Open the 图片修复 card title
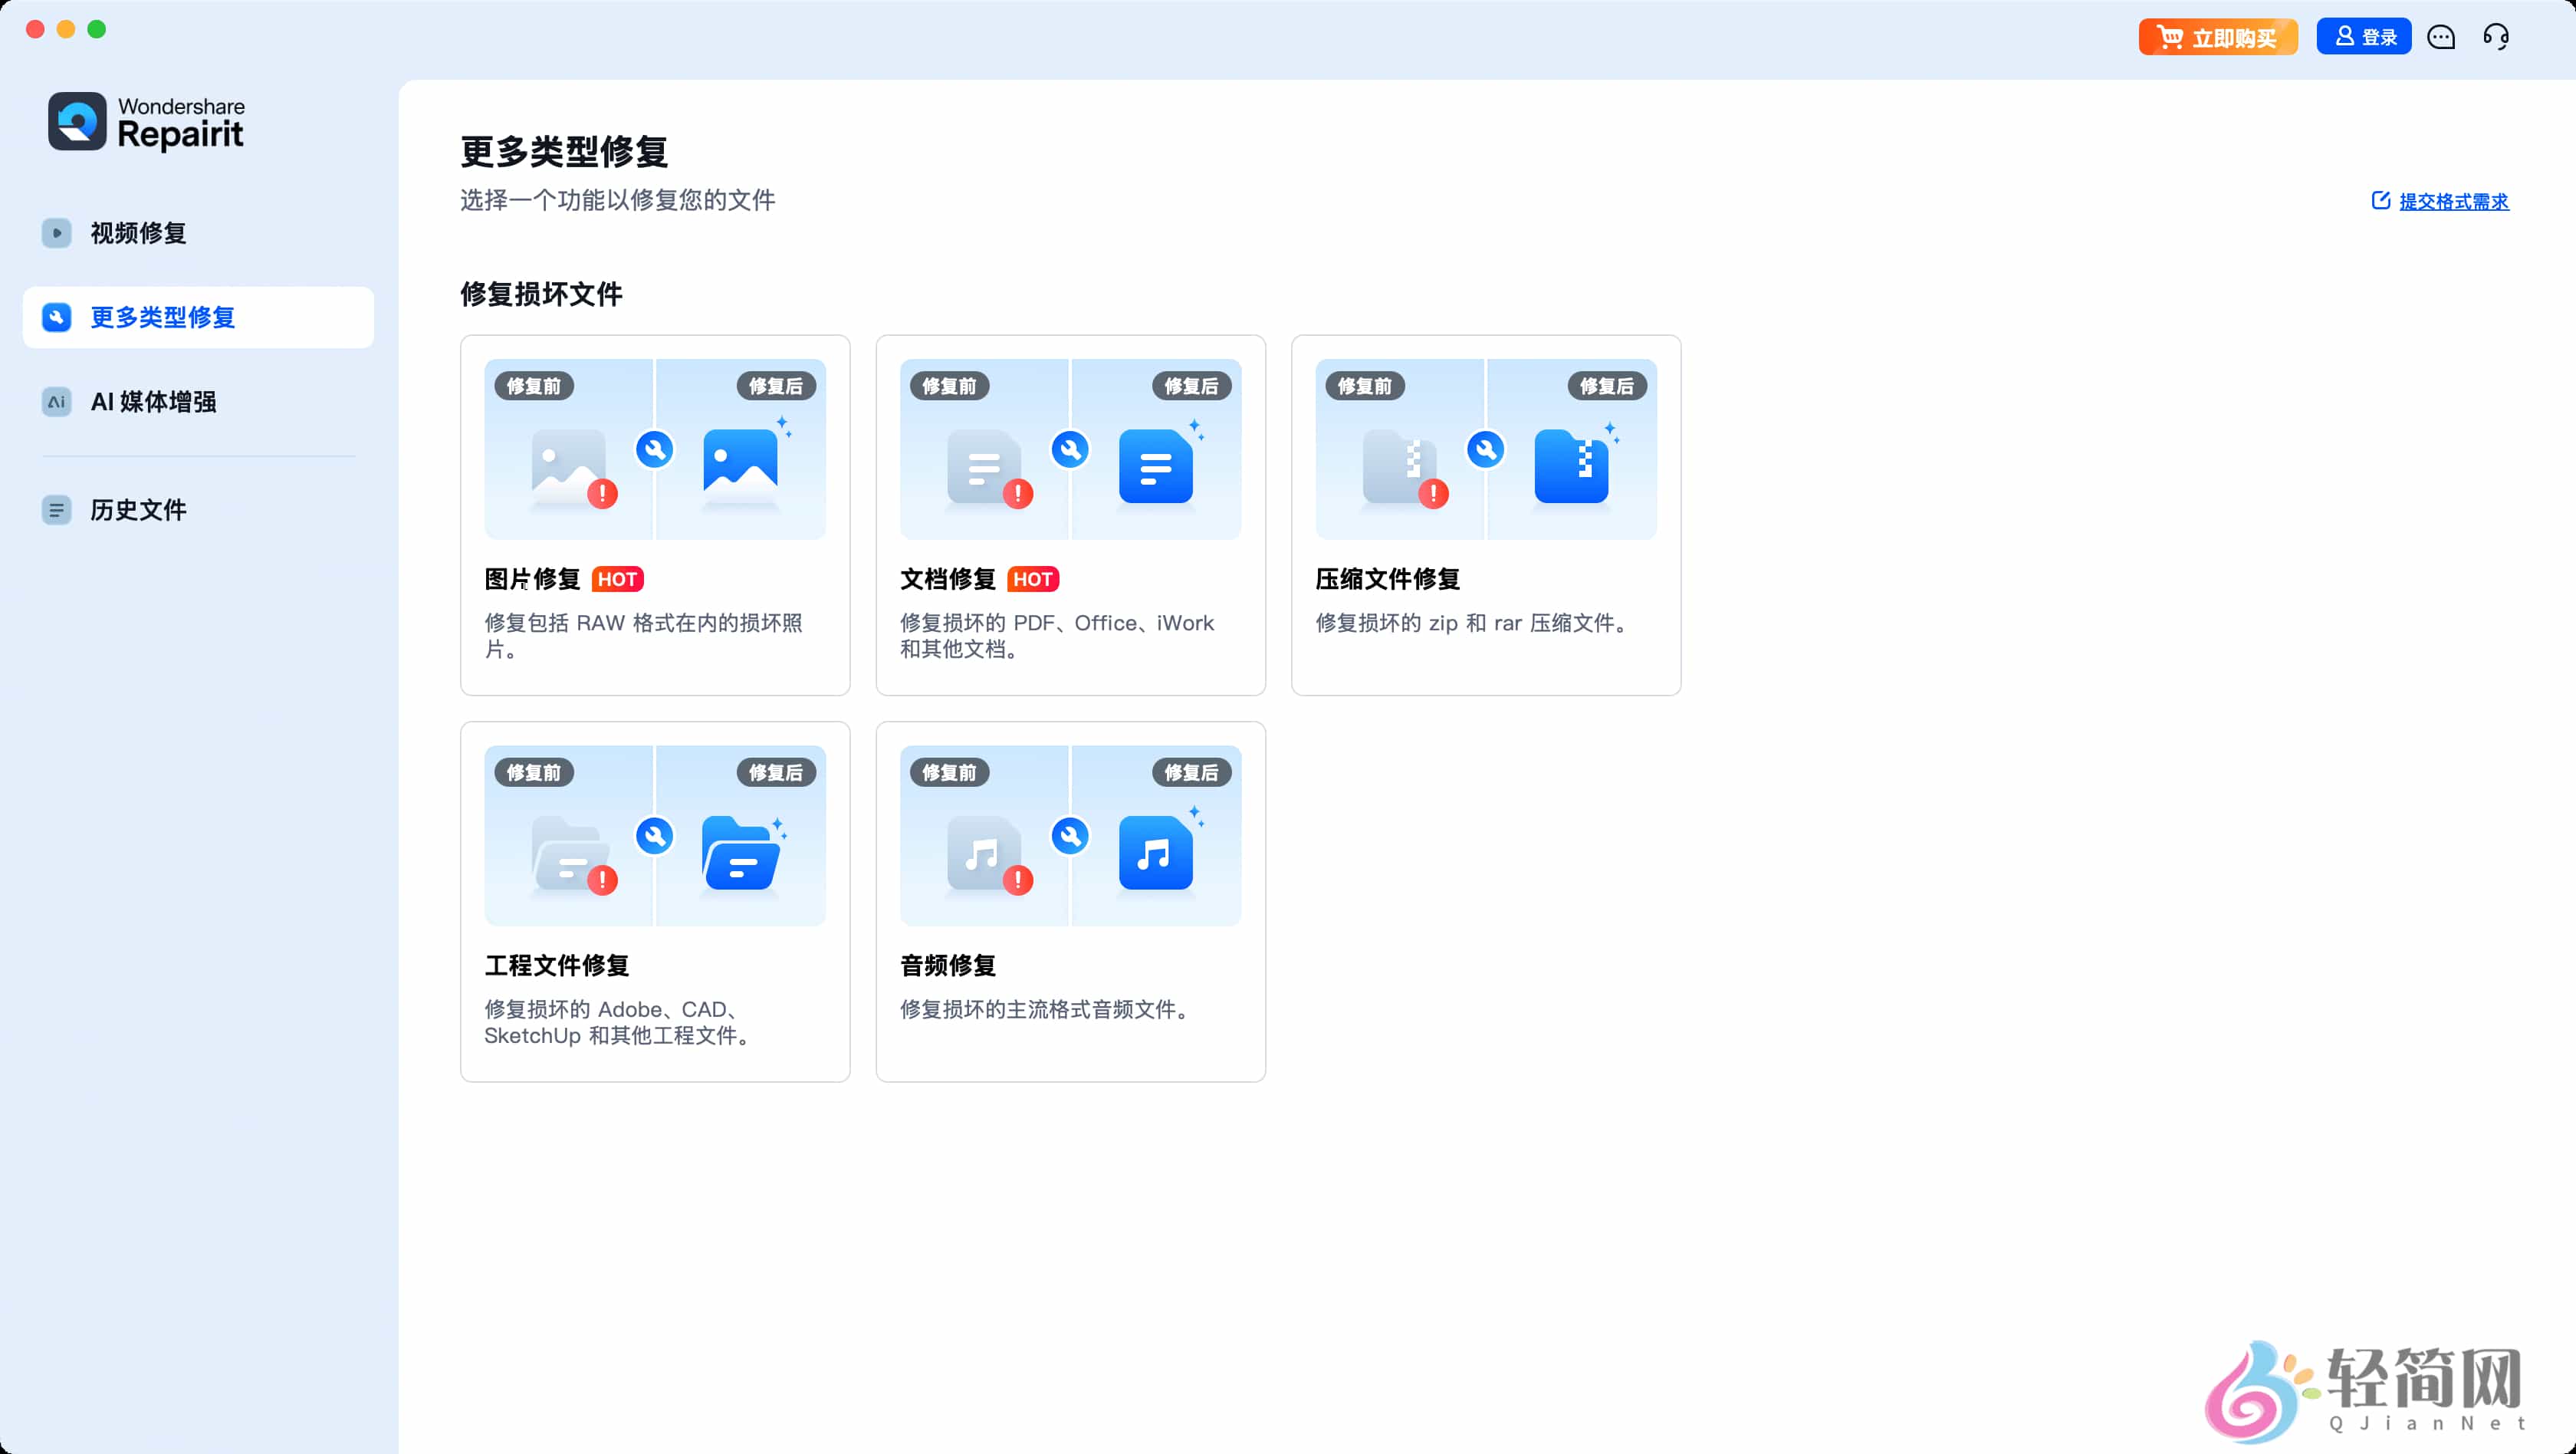 tap(532, 579)
